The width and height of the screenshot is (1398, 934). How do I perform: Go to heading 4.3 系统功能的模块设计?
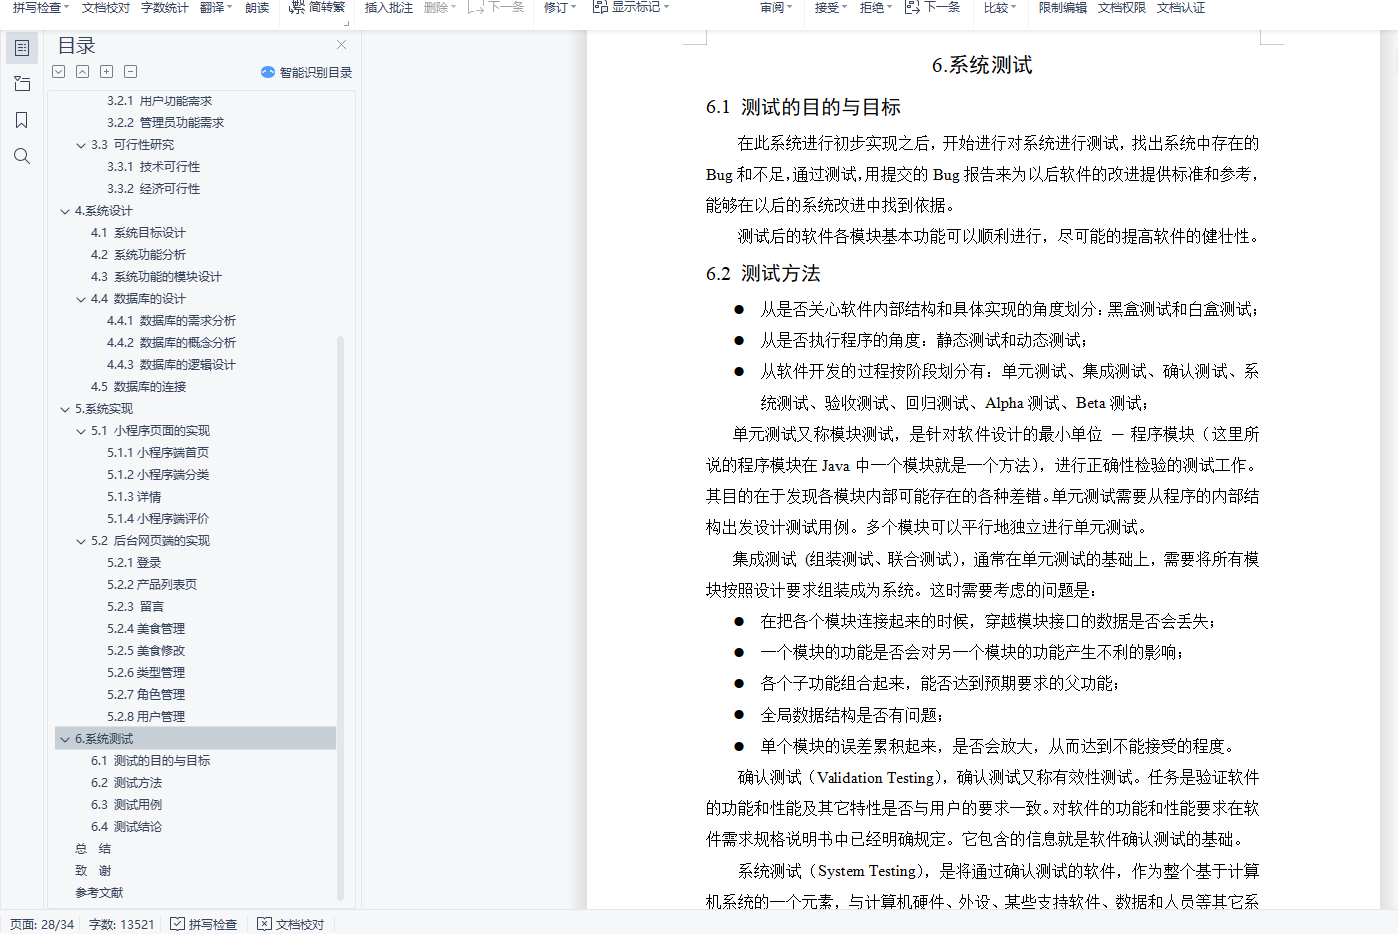pos(156,277)
